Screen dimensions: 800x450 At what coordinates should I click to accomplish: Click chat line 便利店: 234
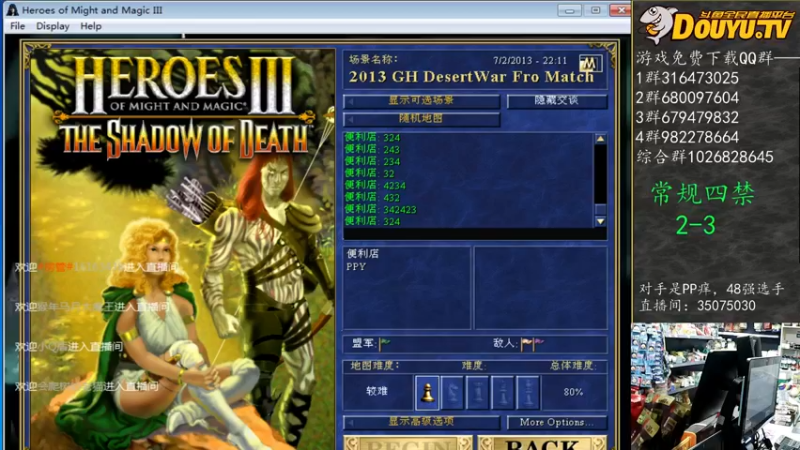(372, 161)
